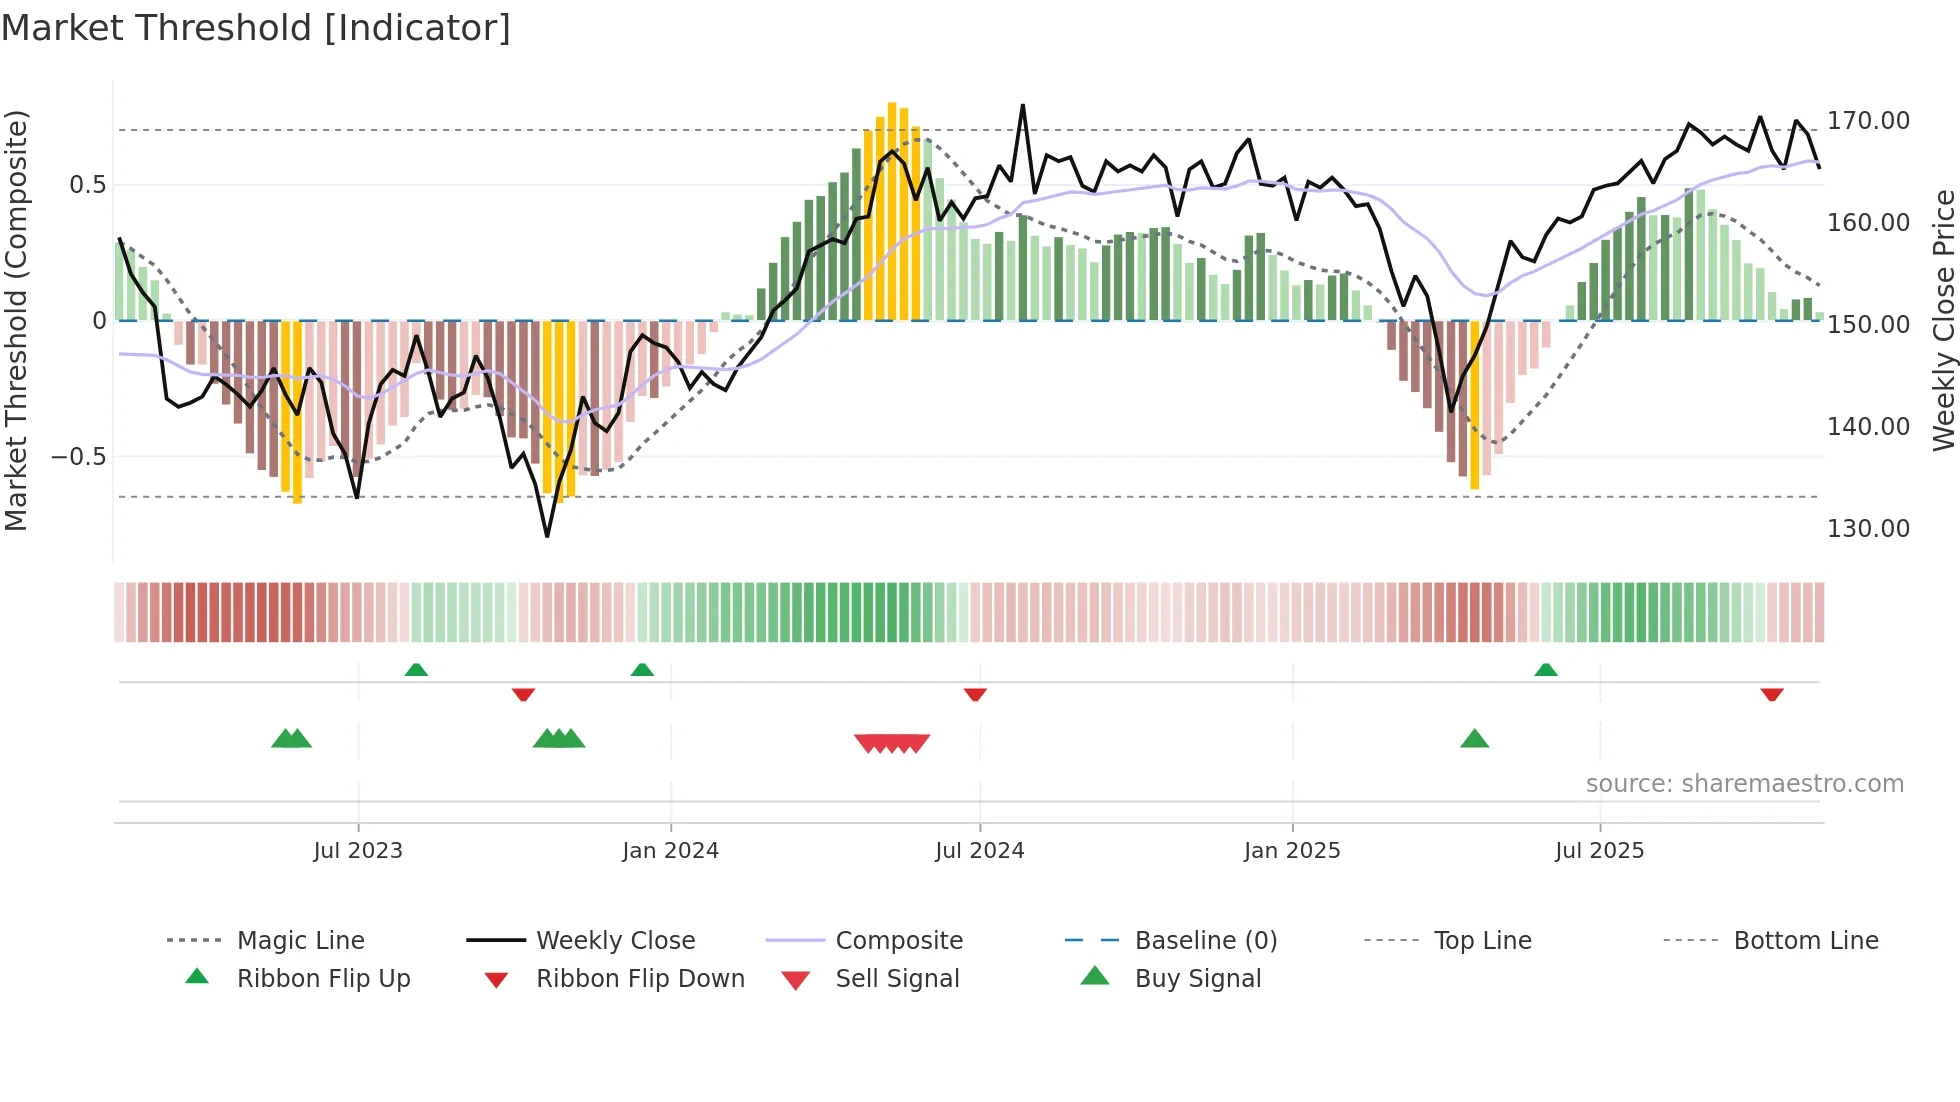Toggle the Baseline (0) legend entry

[x=1206, y=941]
